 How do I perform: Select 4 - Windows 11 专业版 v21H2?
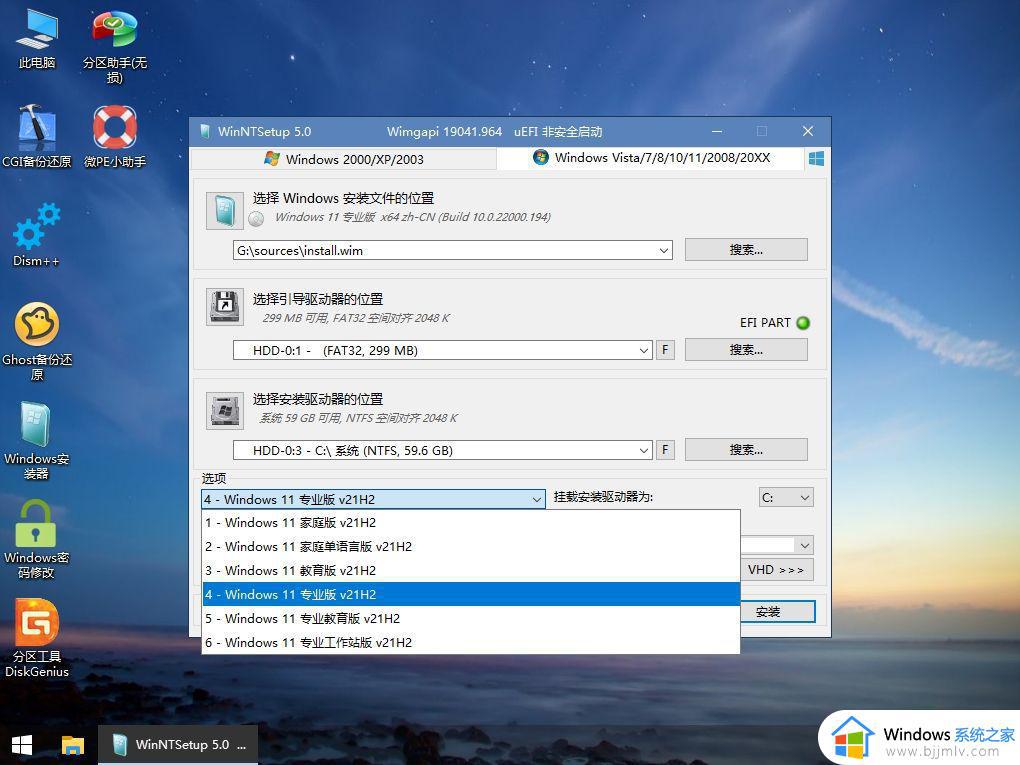coord(471,595)
